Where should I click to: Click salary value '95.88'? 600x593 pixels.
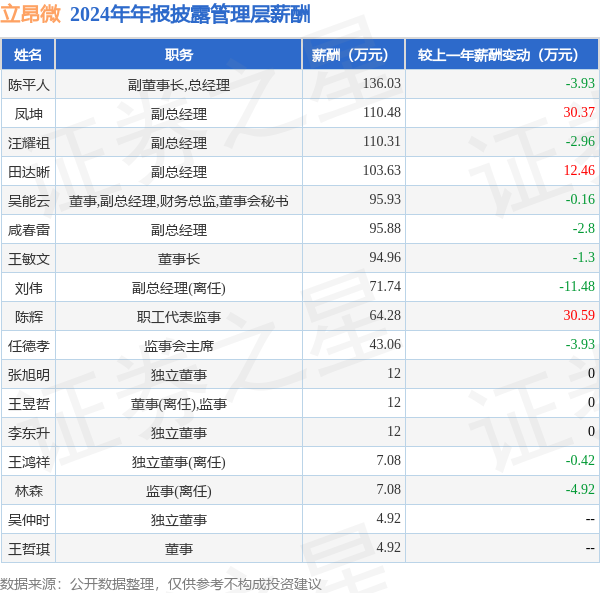click(385, 228)
